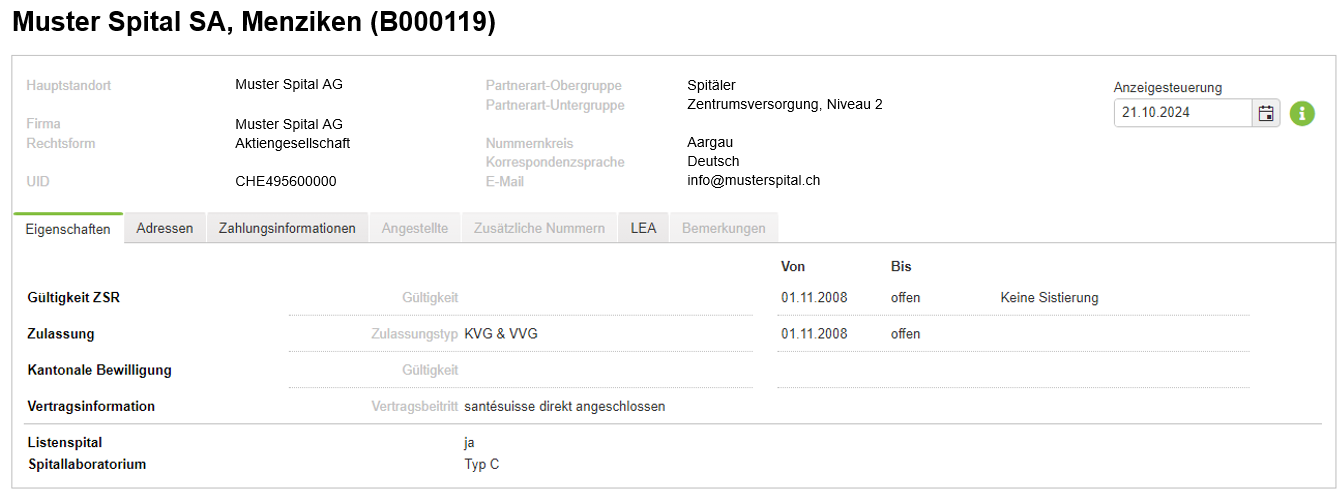This screenshot has height=497, width=1344.
Task: Click the Hauptstandort value Muster Spital AG
Action: 289,85
